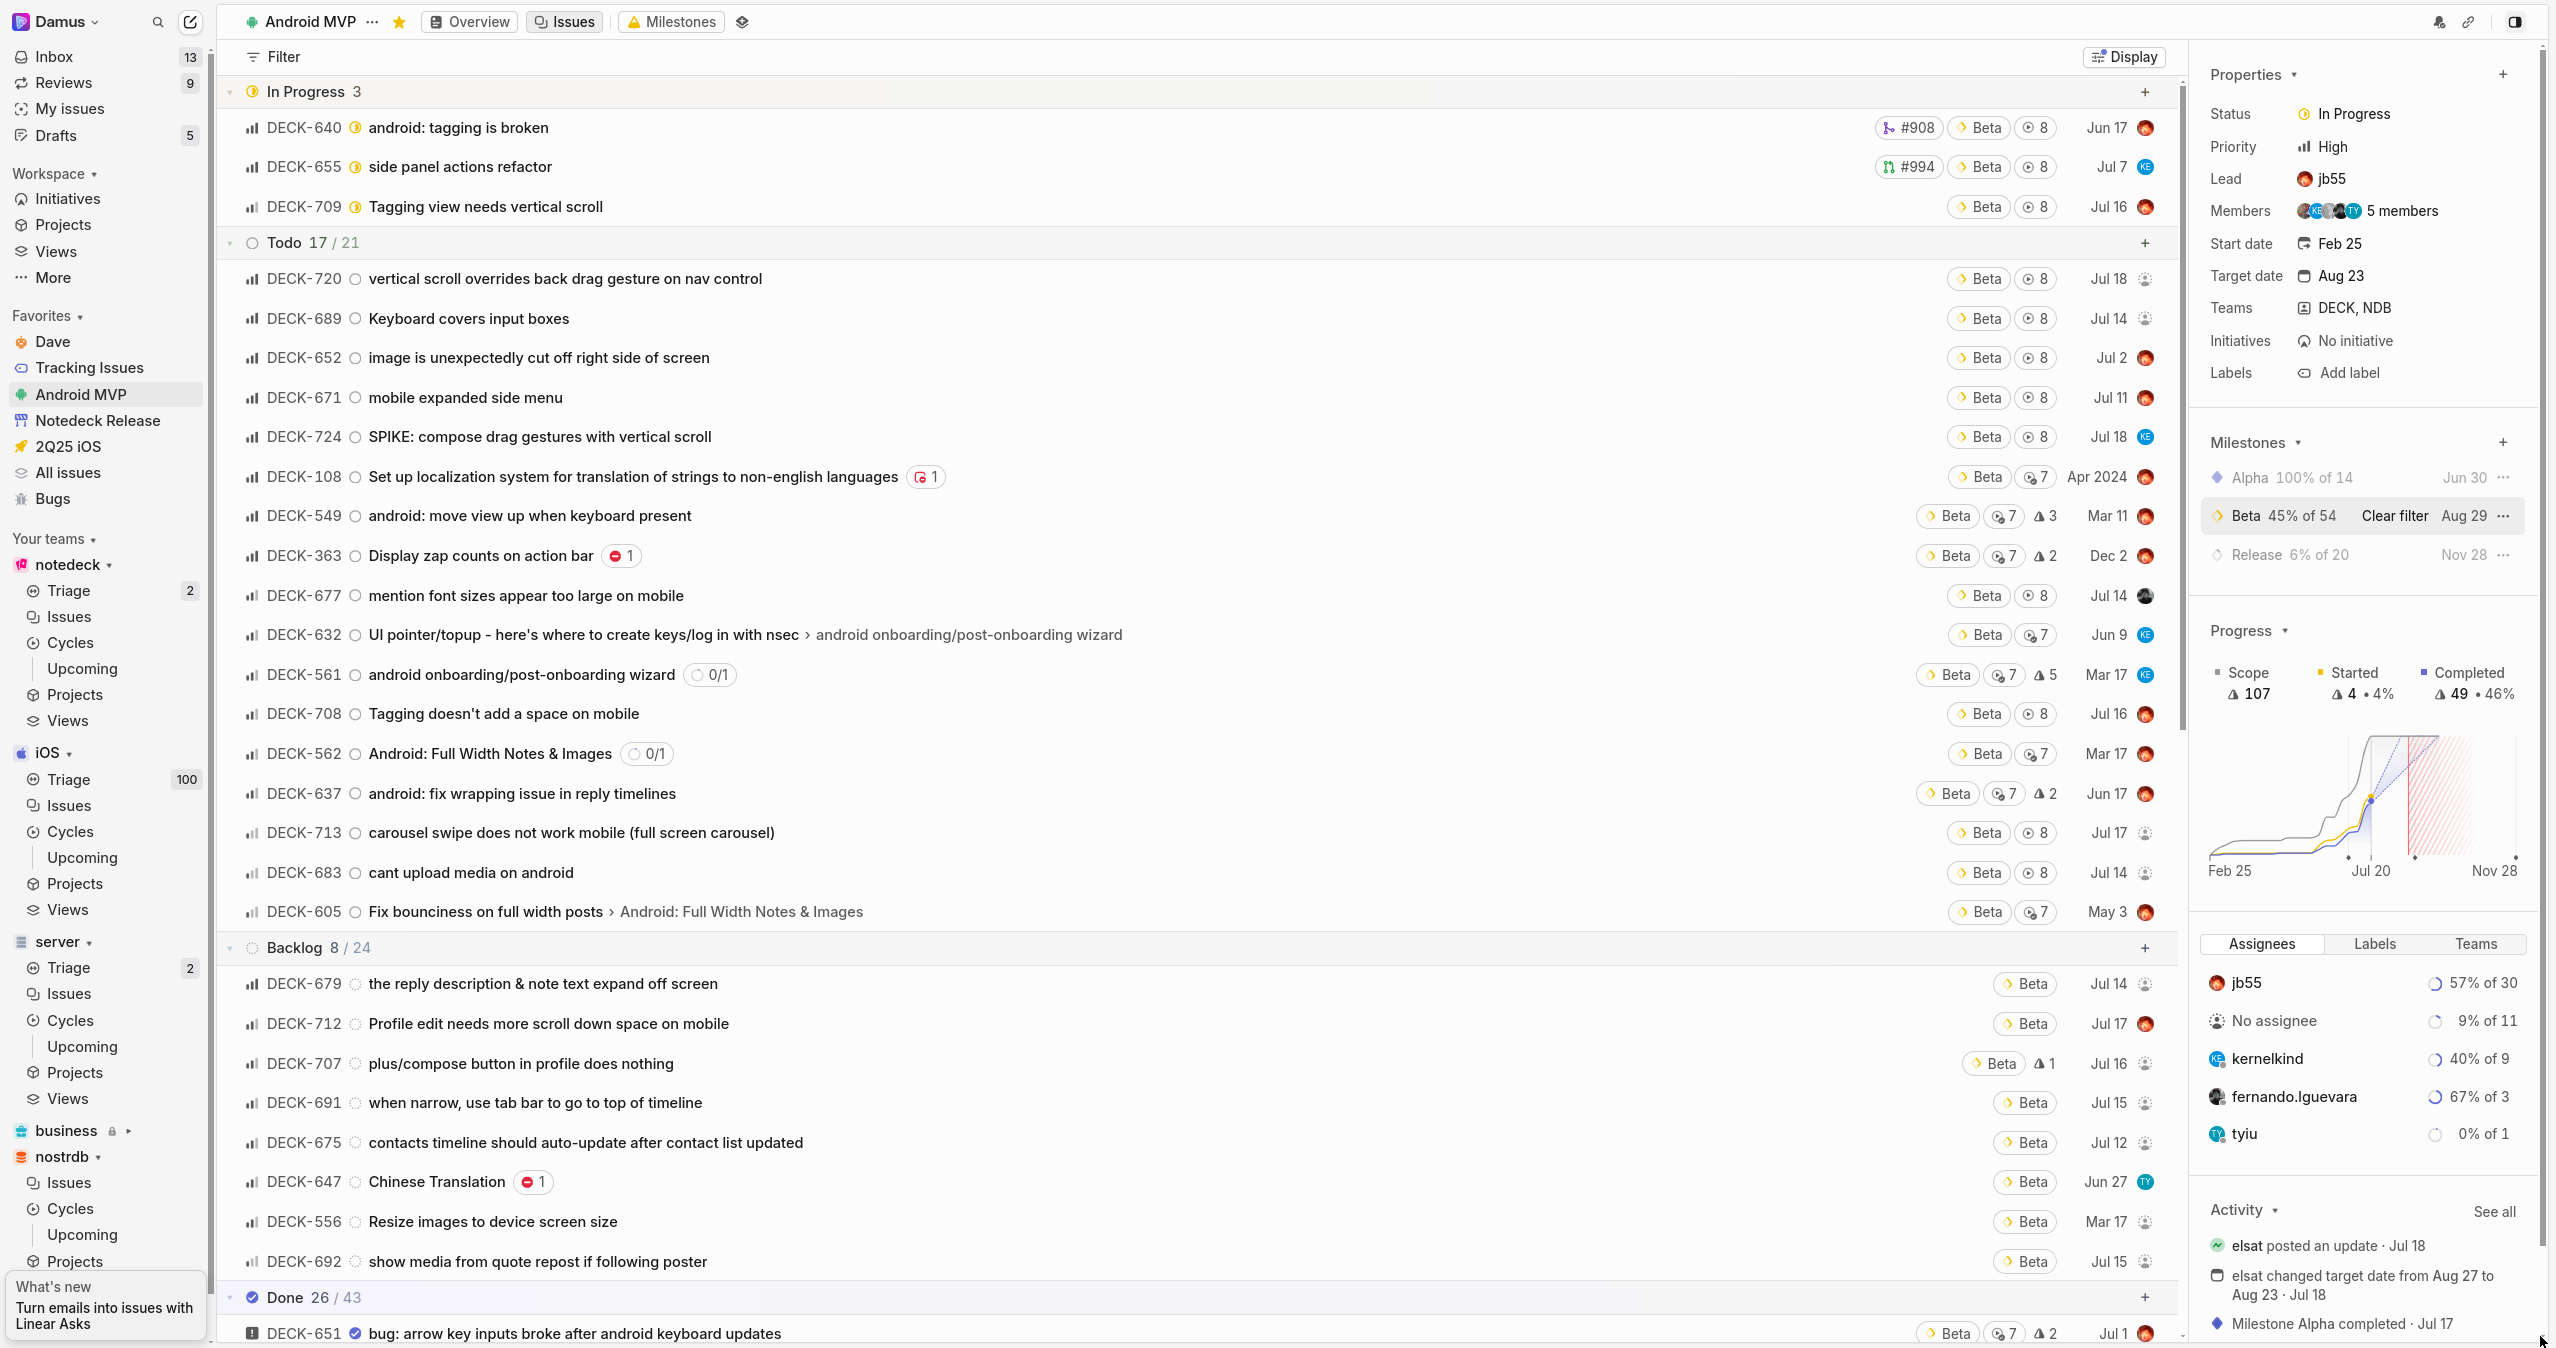Switch to Milestones tab
2556x1348 pixels.
click(671, 22)
